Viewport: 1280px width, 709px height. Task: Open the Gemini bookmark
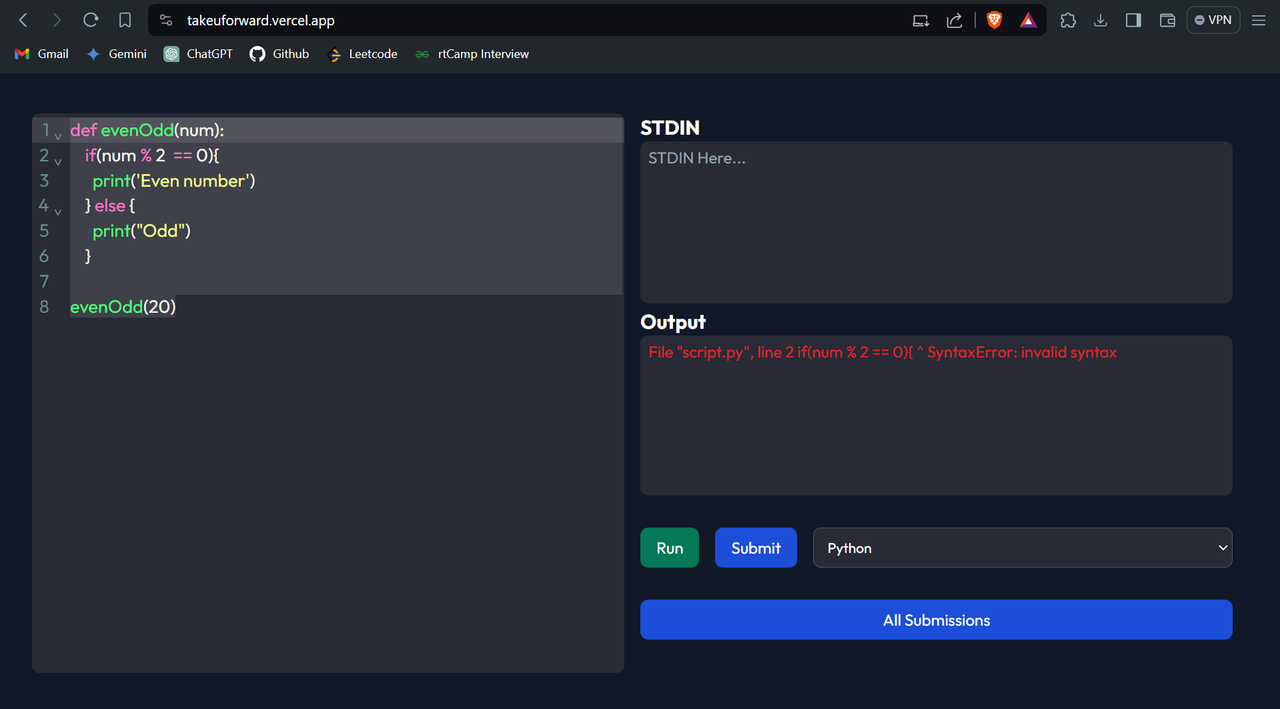[117, 54]
